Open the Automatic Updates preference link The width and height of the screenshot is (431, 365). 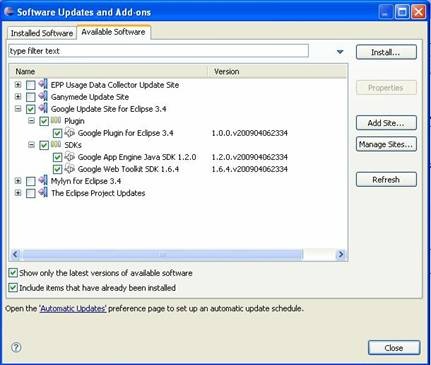pyautogui.click(x=73, y=309)
